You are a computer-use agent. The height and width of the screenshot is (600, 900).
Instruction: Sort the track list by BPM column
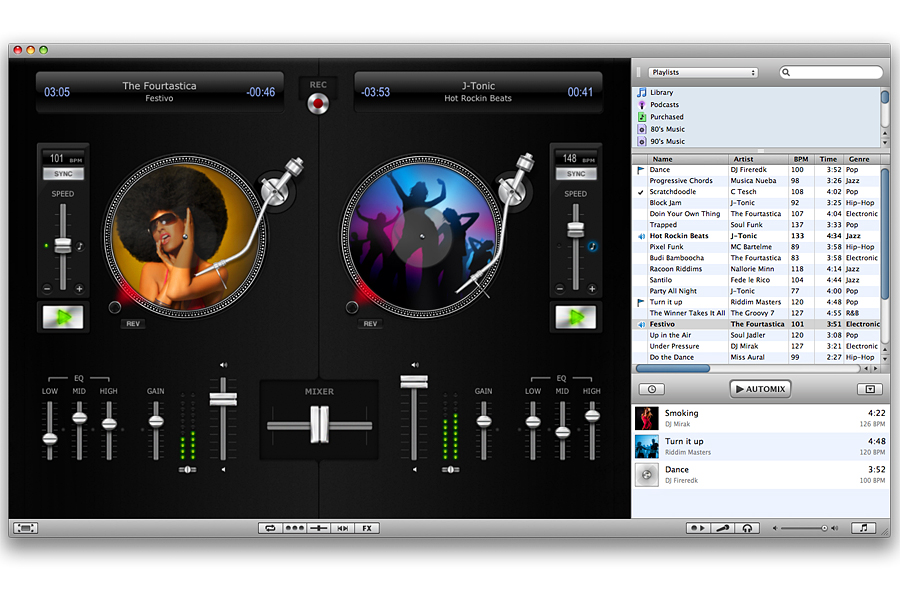(x=801, y=159)
